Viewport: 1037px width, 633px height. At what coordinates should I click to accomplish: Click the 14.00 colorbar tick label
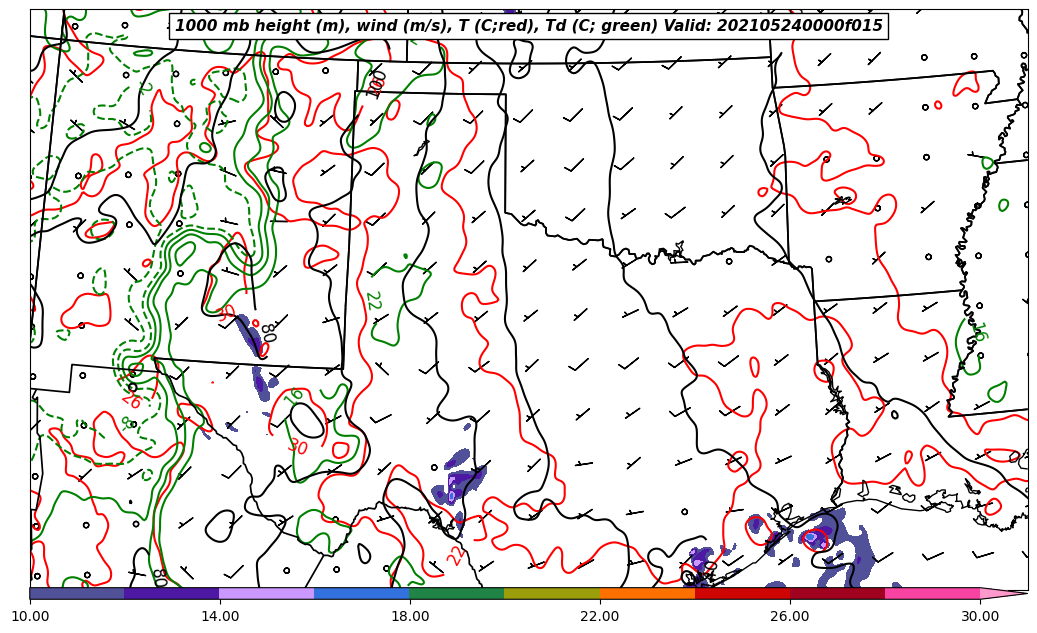[220, 616]
